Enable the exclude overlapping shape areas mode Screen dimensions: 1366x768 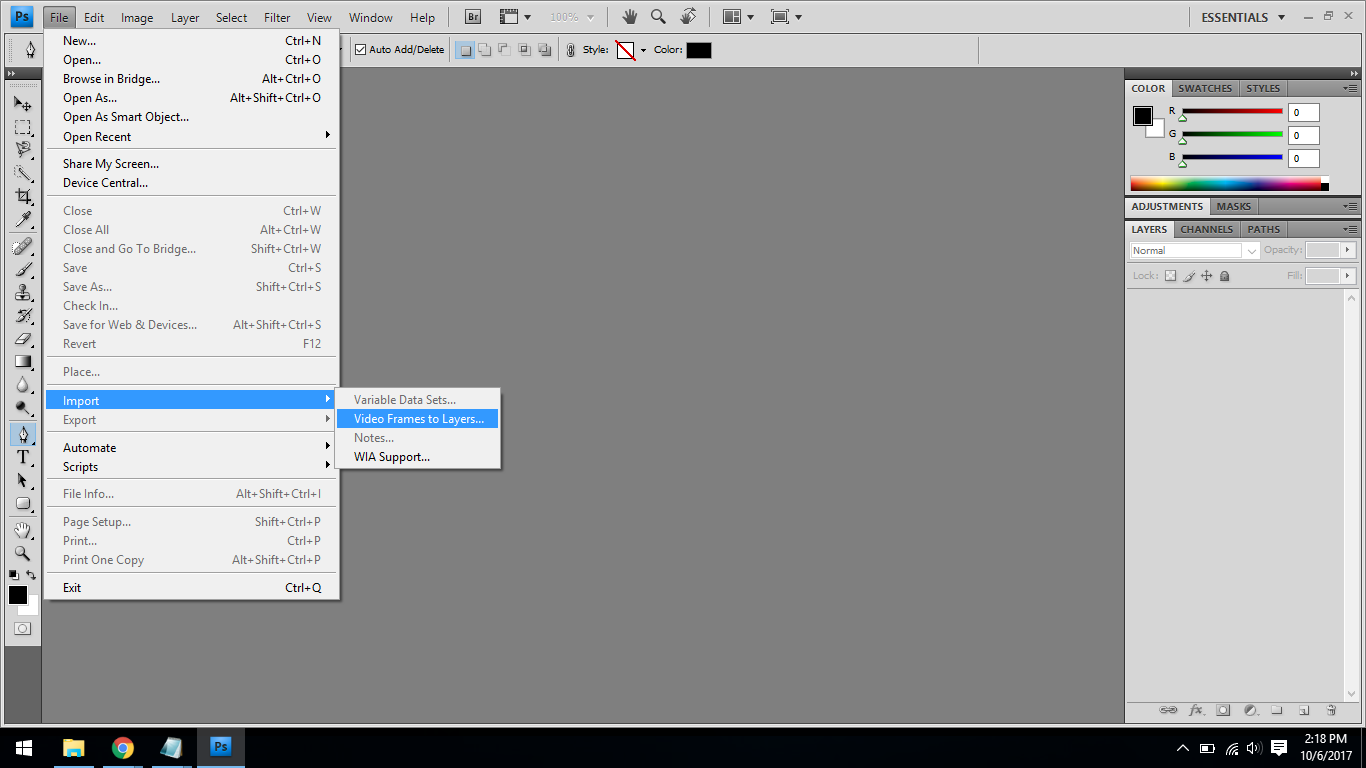pos(544,50)
